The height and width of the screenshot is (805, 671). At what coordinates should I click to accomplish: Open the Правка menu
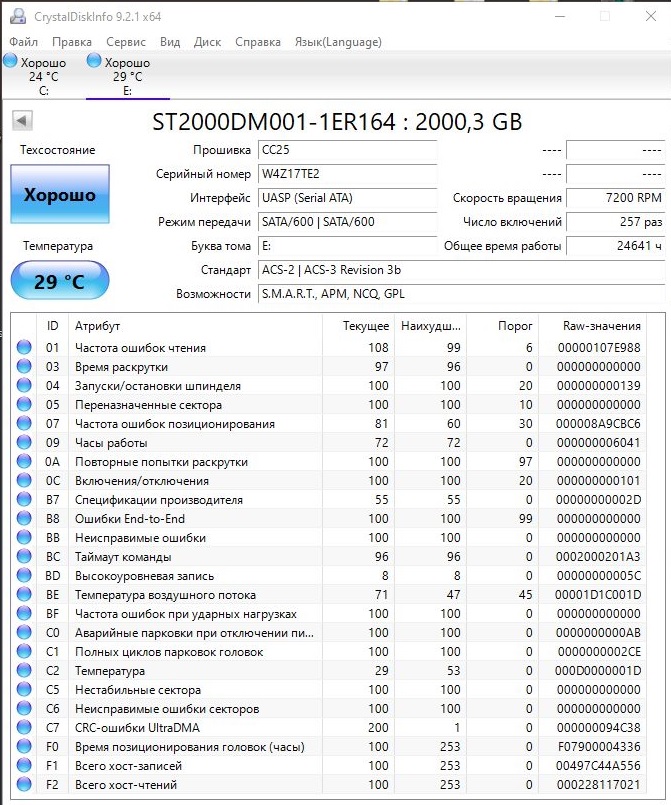point(72,42)
